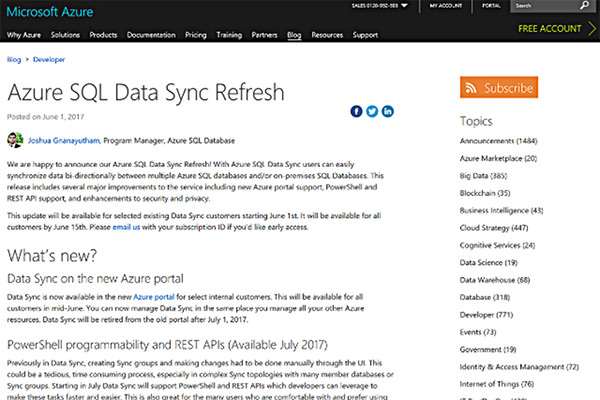The image size is (600, 400).
Task: Open the Blockchain (35) topic
Action: point(485,193)
